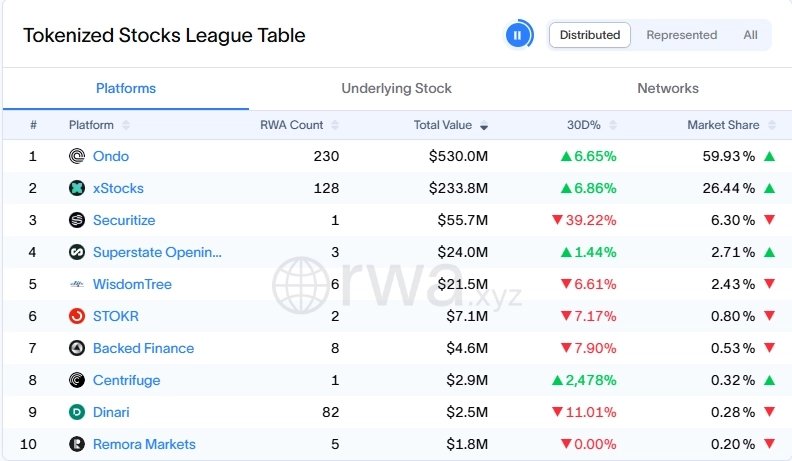The image size is (792, 461).
Task: Click the Superstate logo icon
Action: 77,252
